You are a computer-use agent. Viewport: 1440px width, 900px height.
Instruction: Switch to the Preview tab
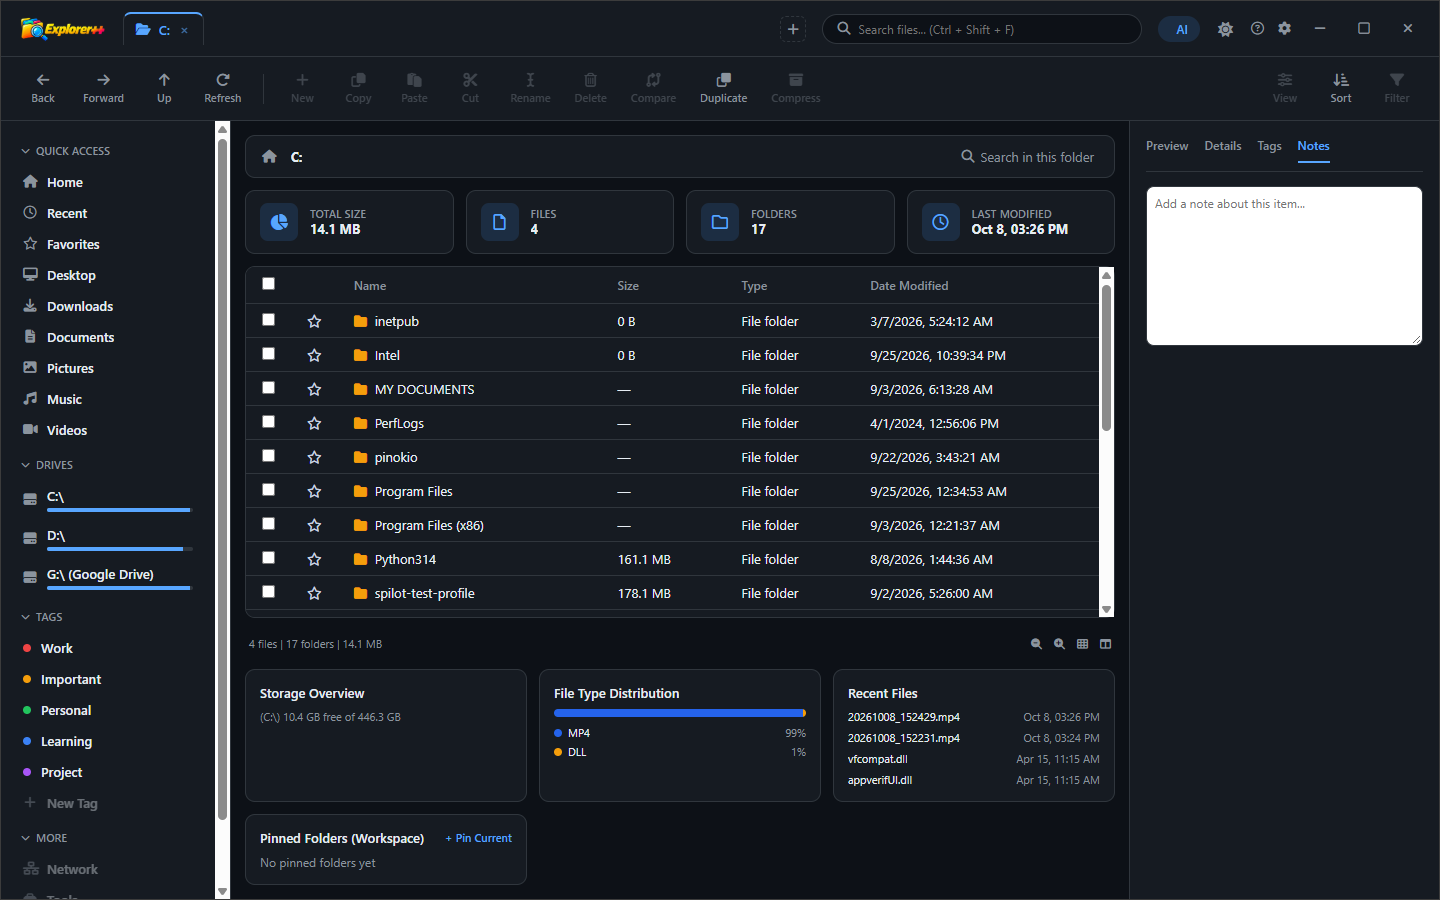tap(1167, 146)
